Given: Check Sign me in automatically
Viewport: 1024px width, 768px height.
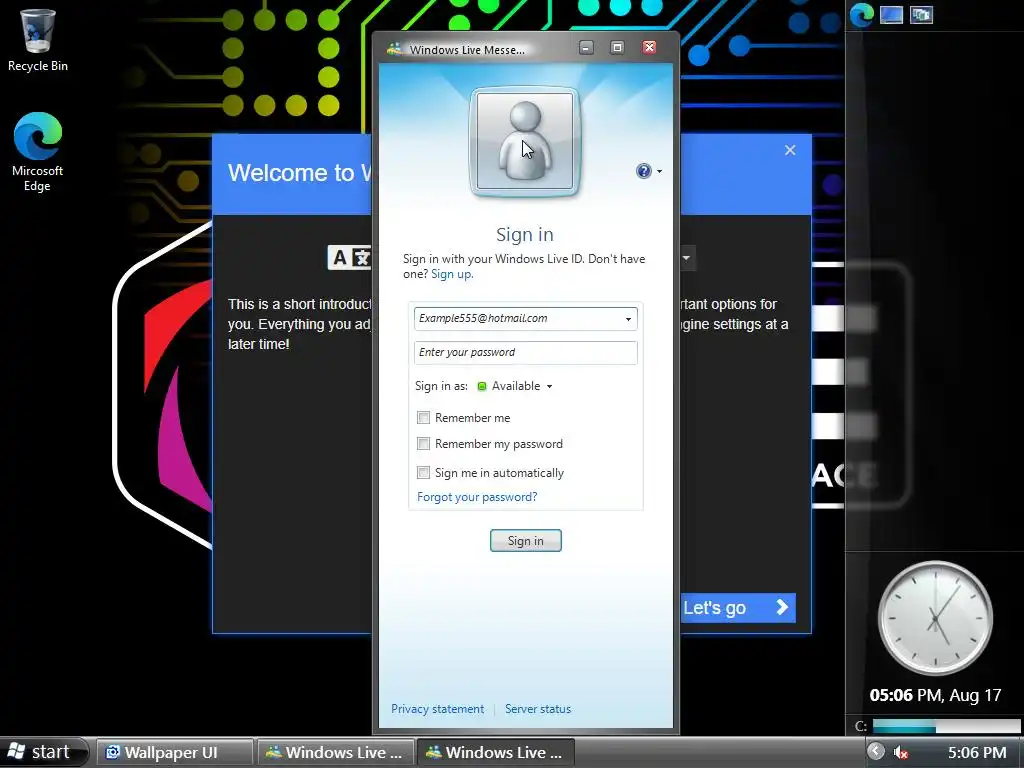Looking at the screenshot, I should (423, 472).
